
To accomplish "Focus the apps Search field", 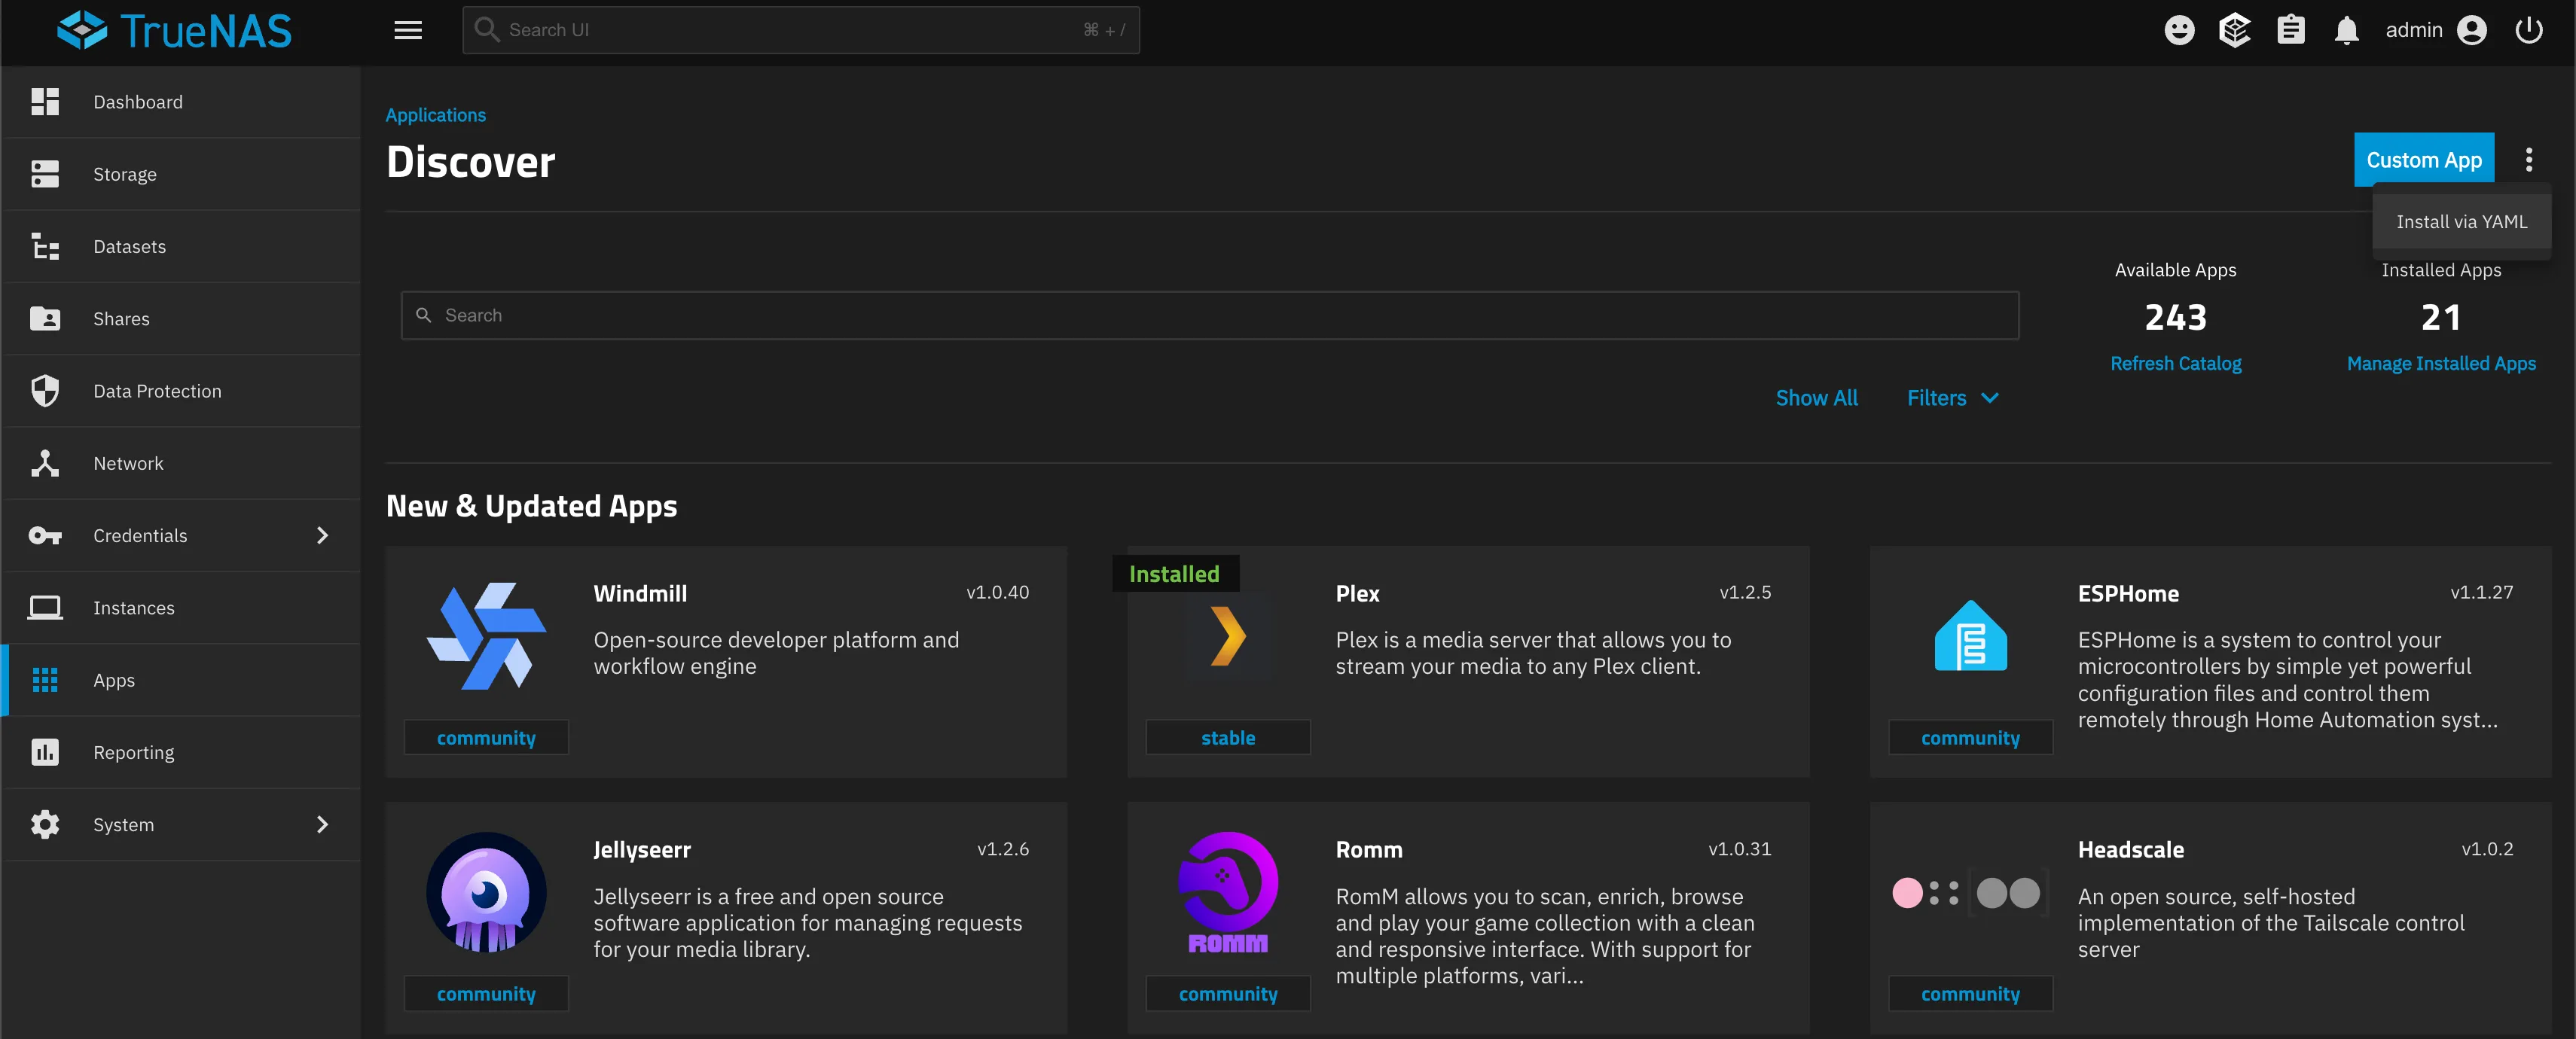I will click(x=1210, y=315).
